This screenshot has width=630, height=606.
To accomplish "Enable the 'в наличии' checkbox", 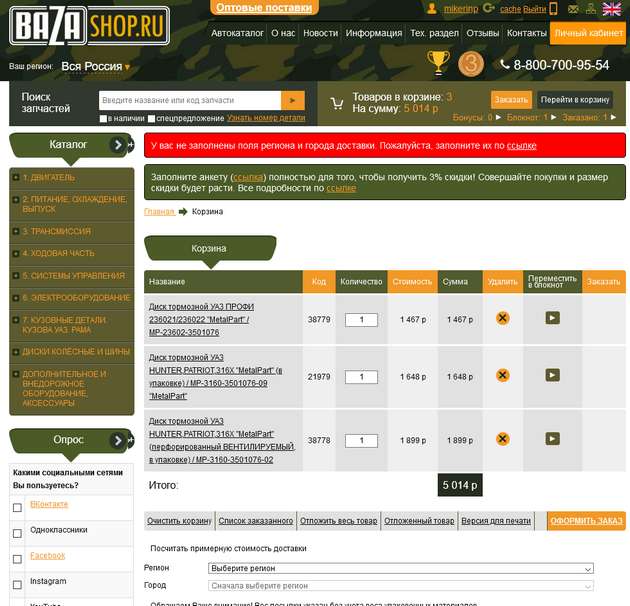I will [x=104, y=119].
